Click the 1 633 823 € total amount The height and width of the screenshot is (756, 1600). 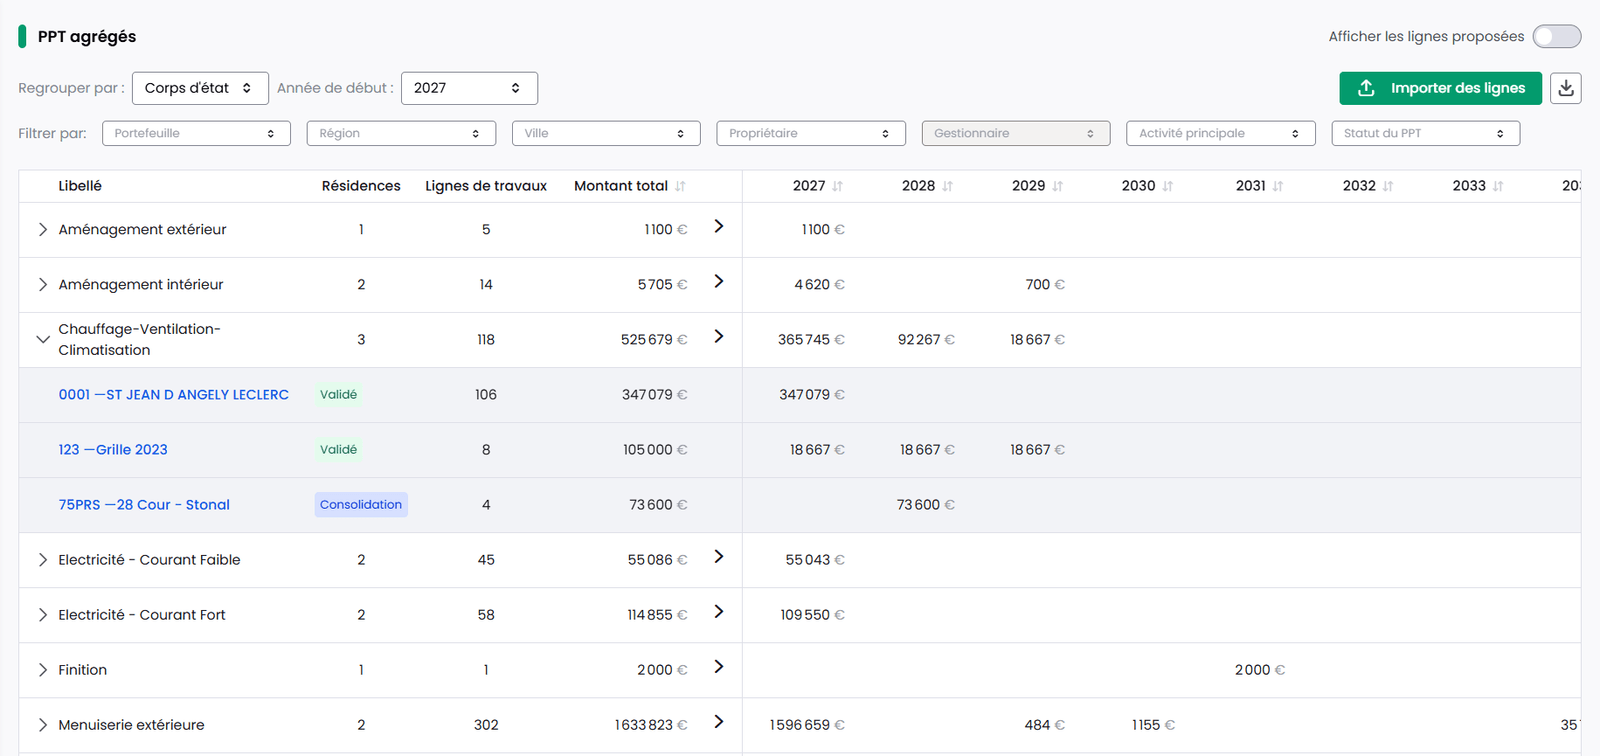[651, 725]
